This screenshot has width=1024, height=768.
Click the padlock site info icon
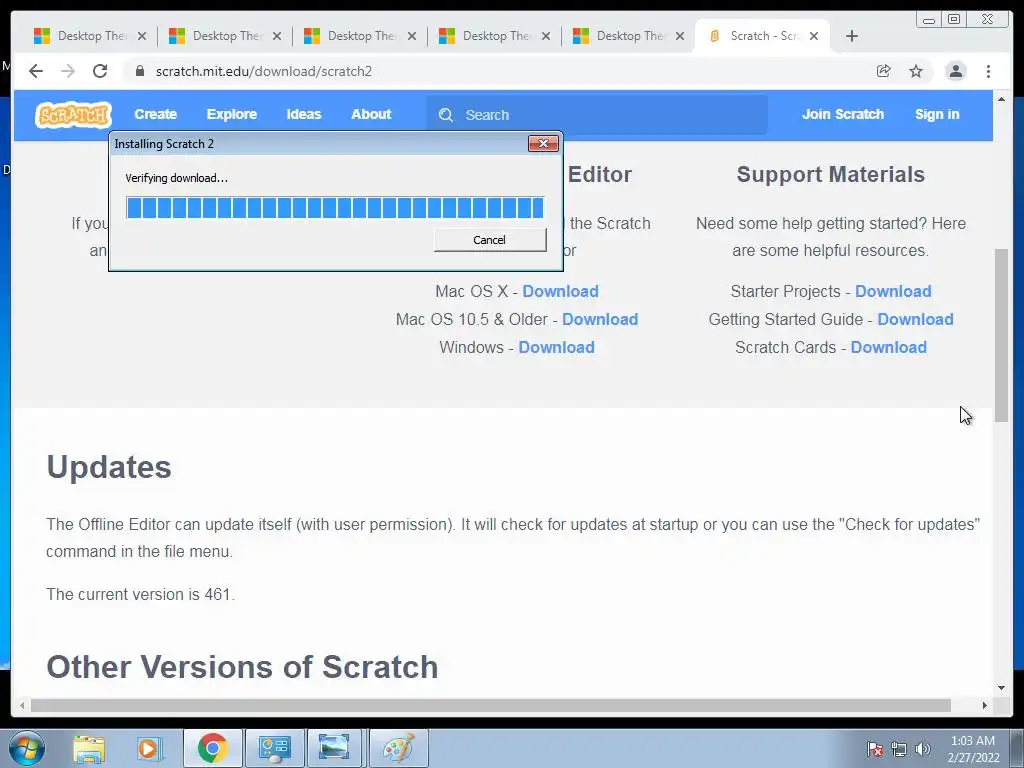coord(139,71)
